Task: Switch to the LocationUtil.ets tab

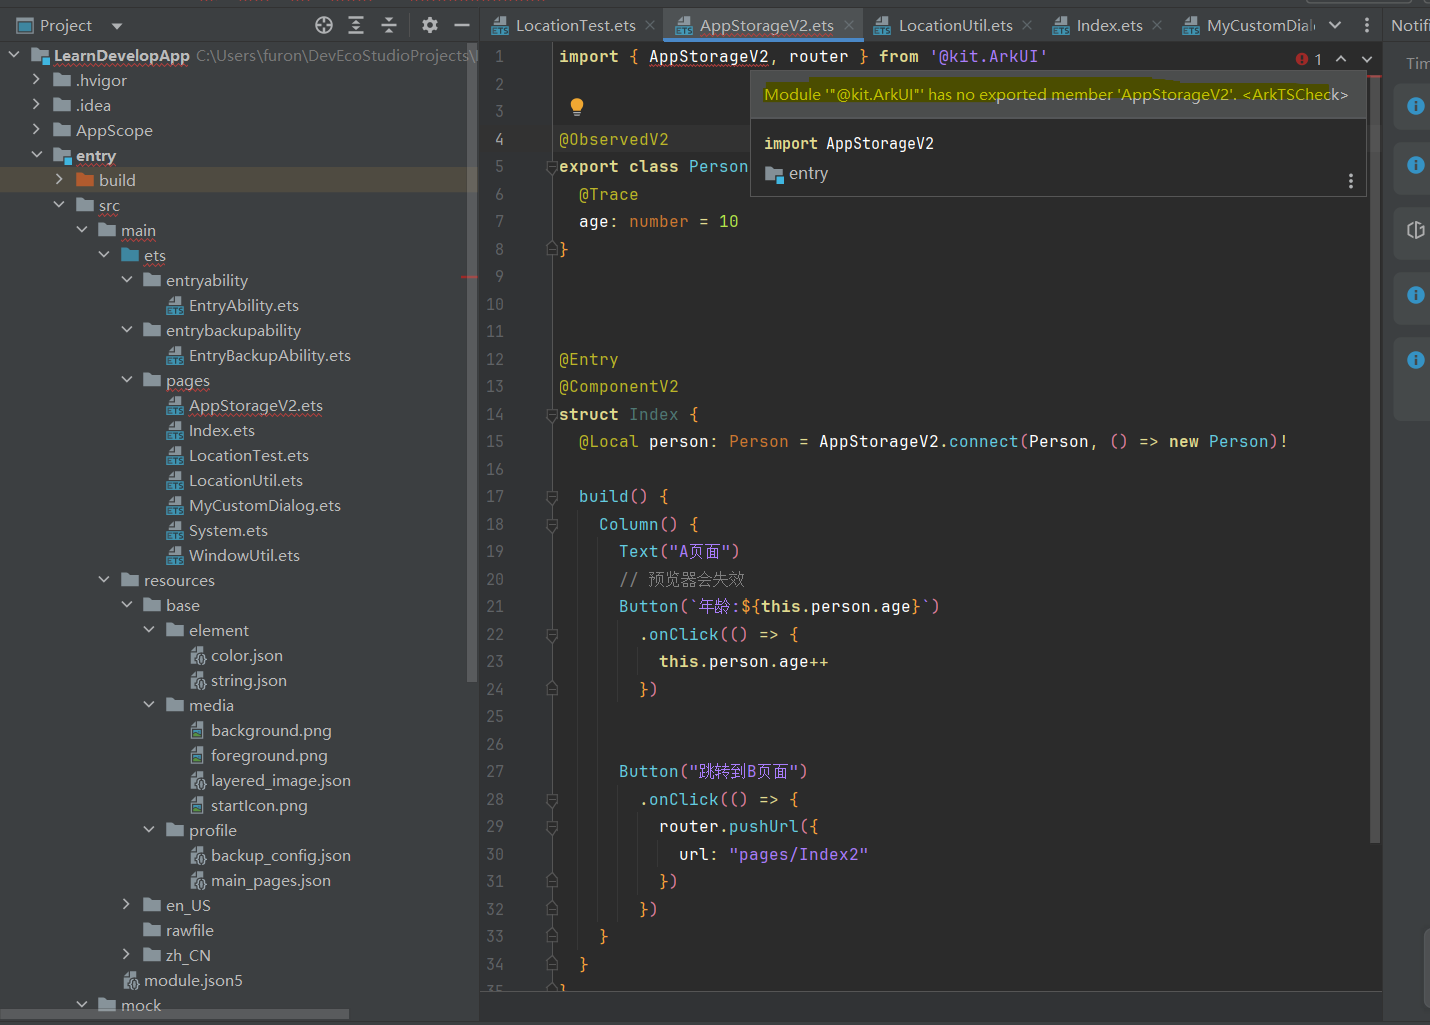Action: pos(955,25)
